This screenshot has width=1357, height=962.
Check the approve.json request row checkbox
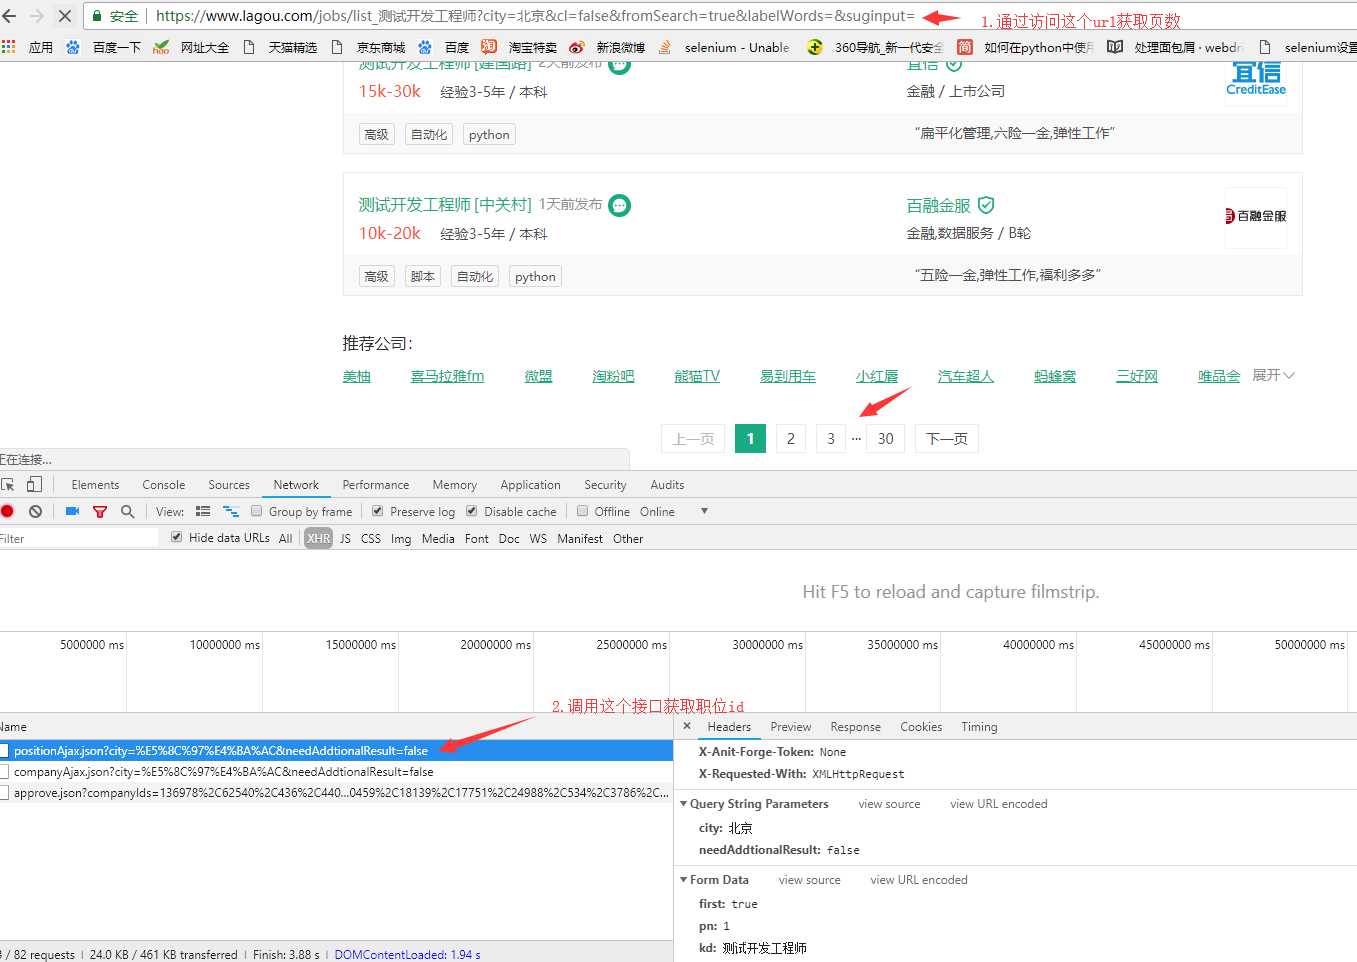click(x=5, y=792)
